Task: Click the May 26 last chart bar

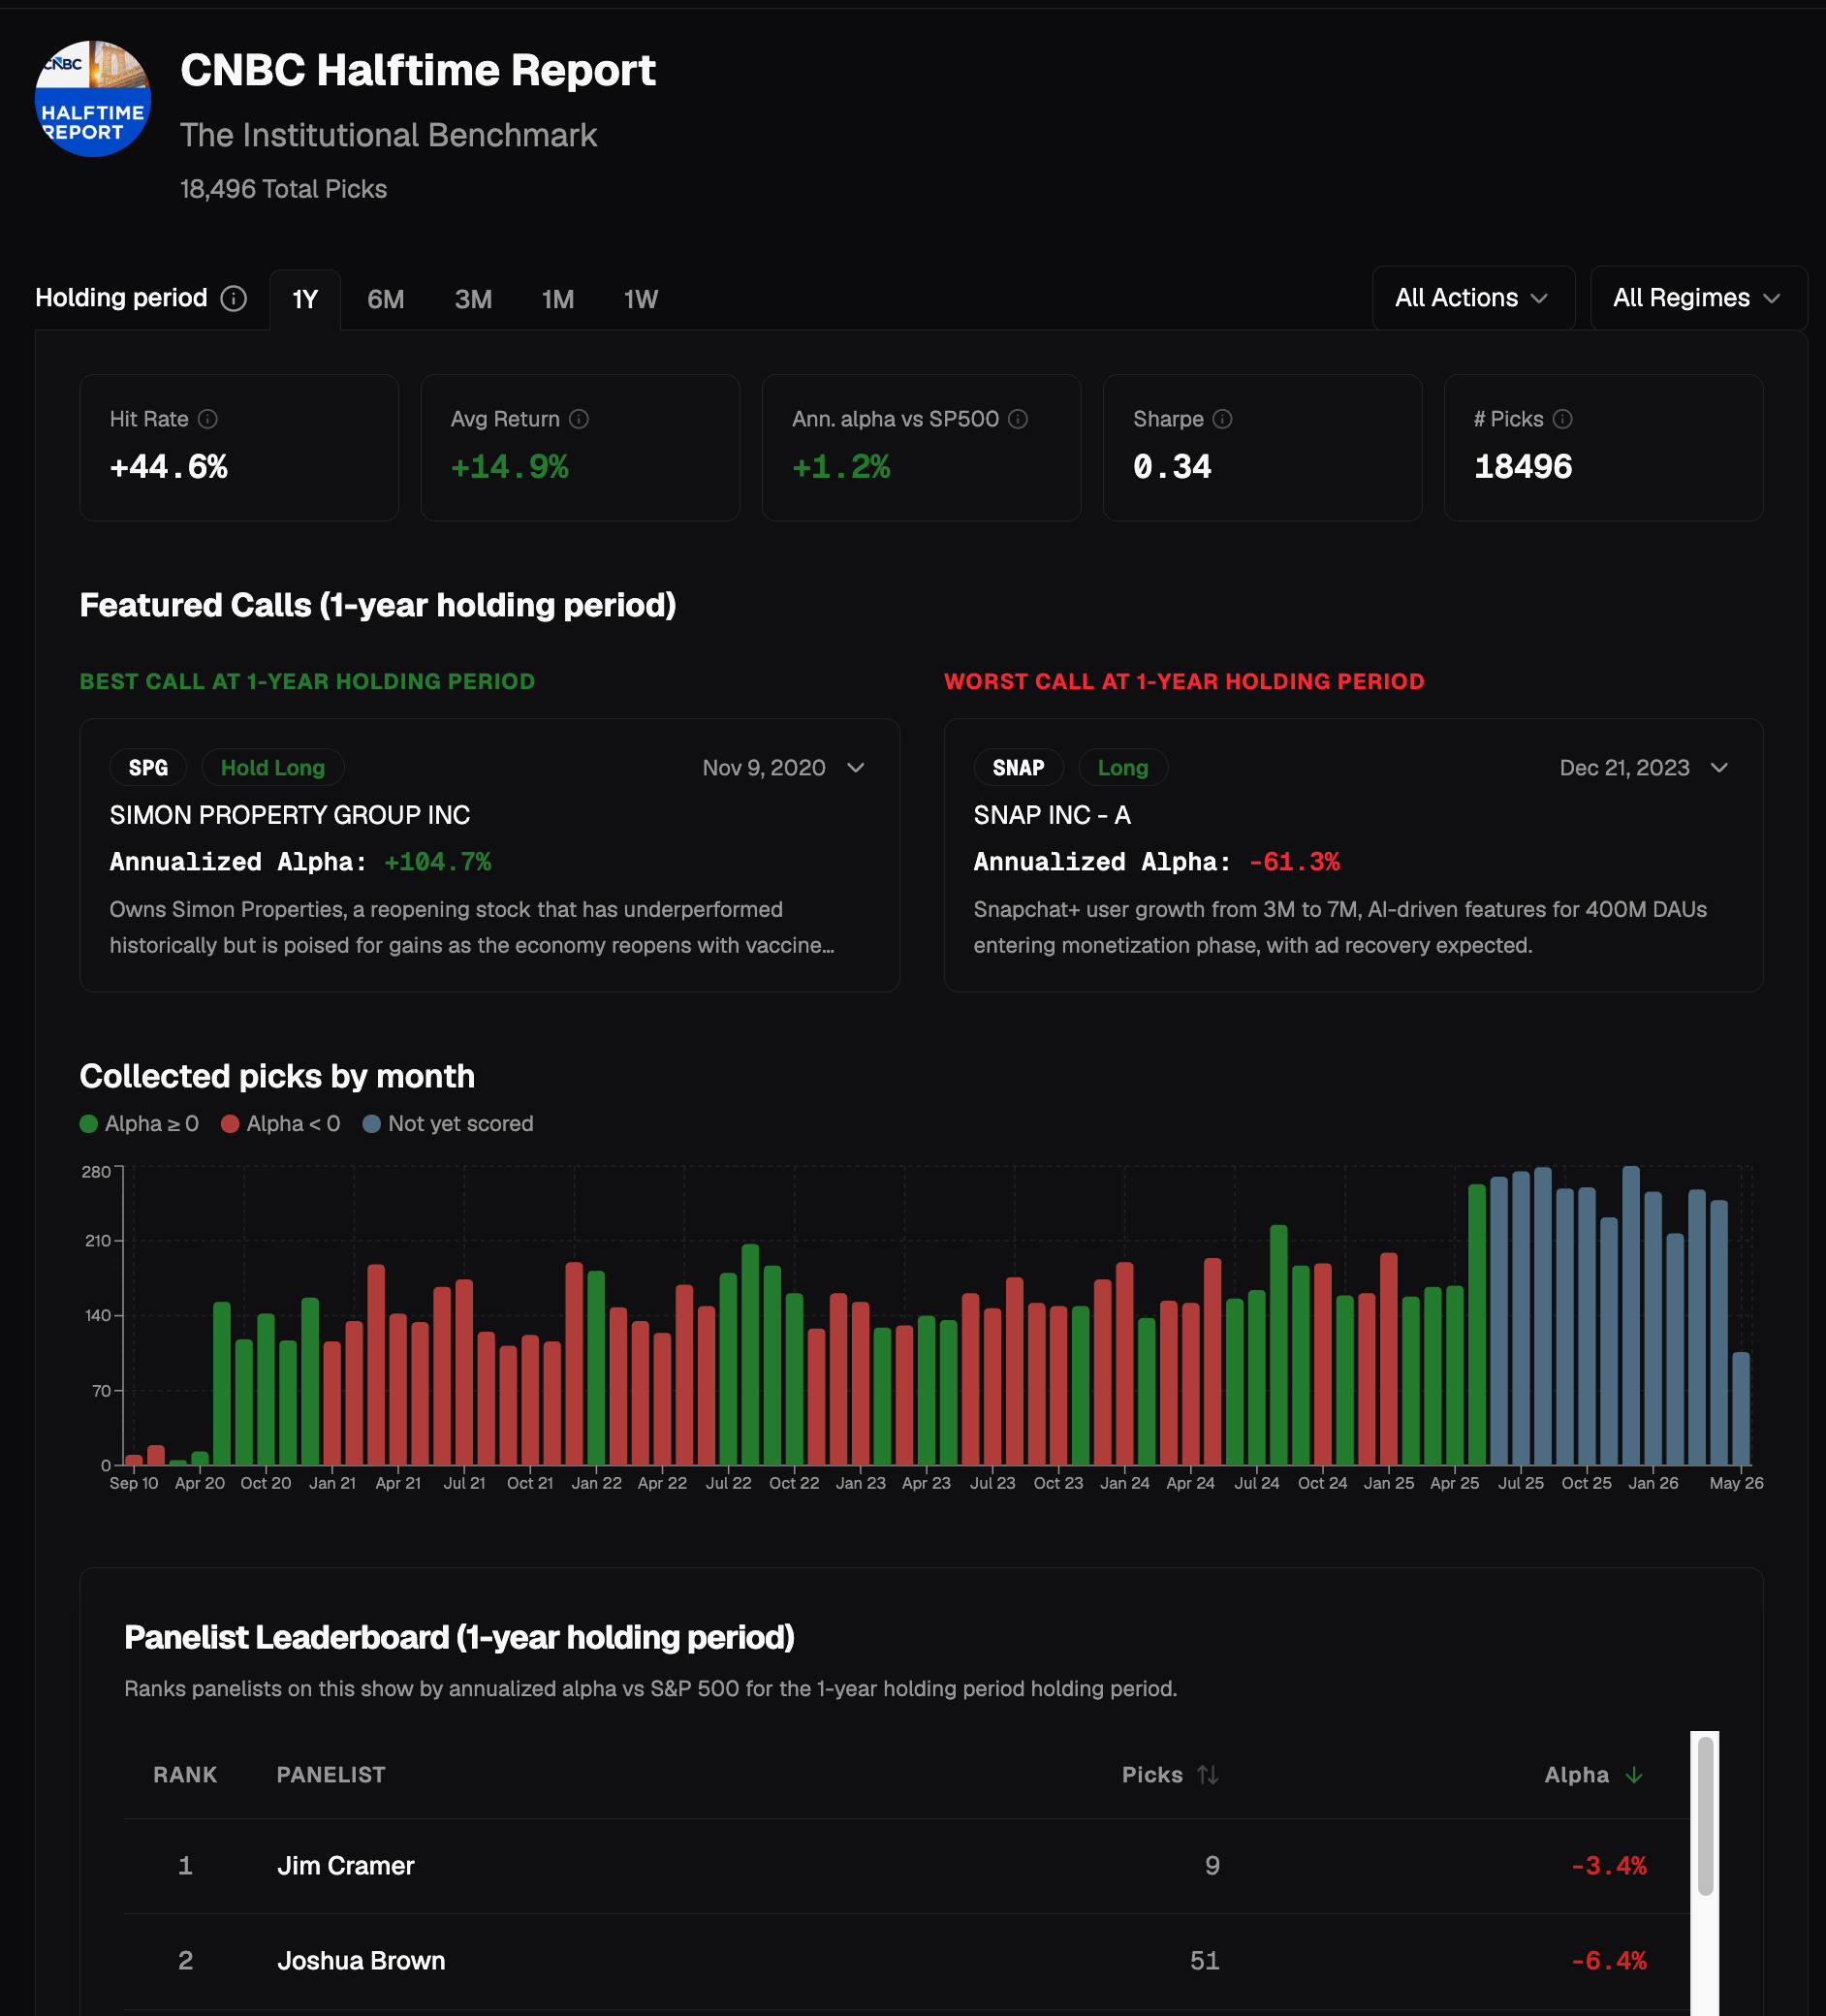Action: pyautogui.click(x=1741, y=1408)
